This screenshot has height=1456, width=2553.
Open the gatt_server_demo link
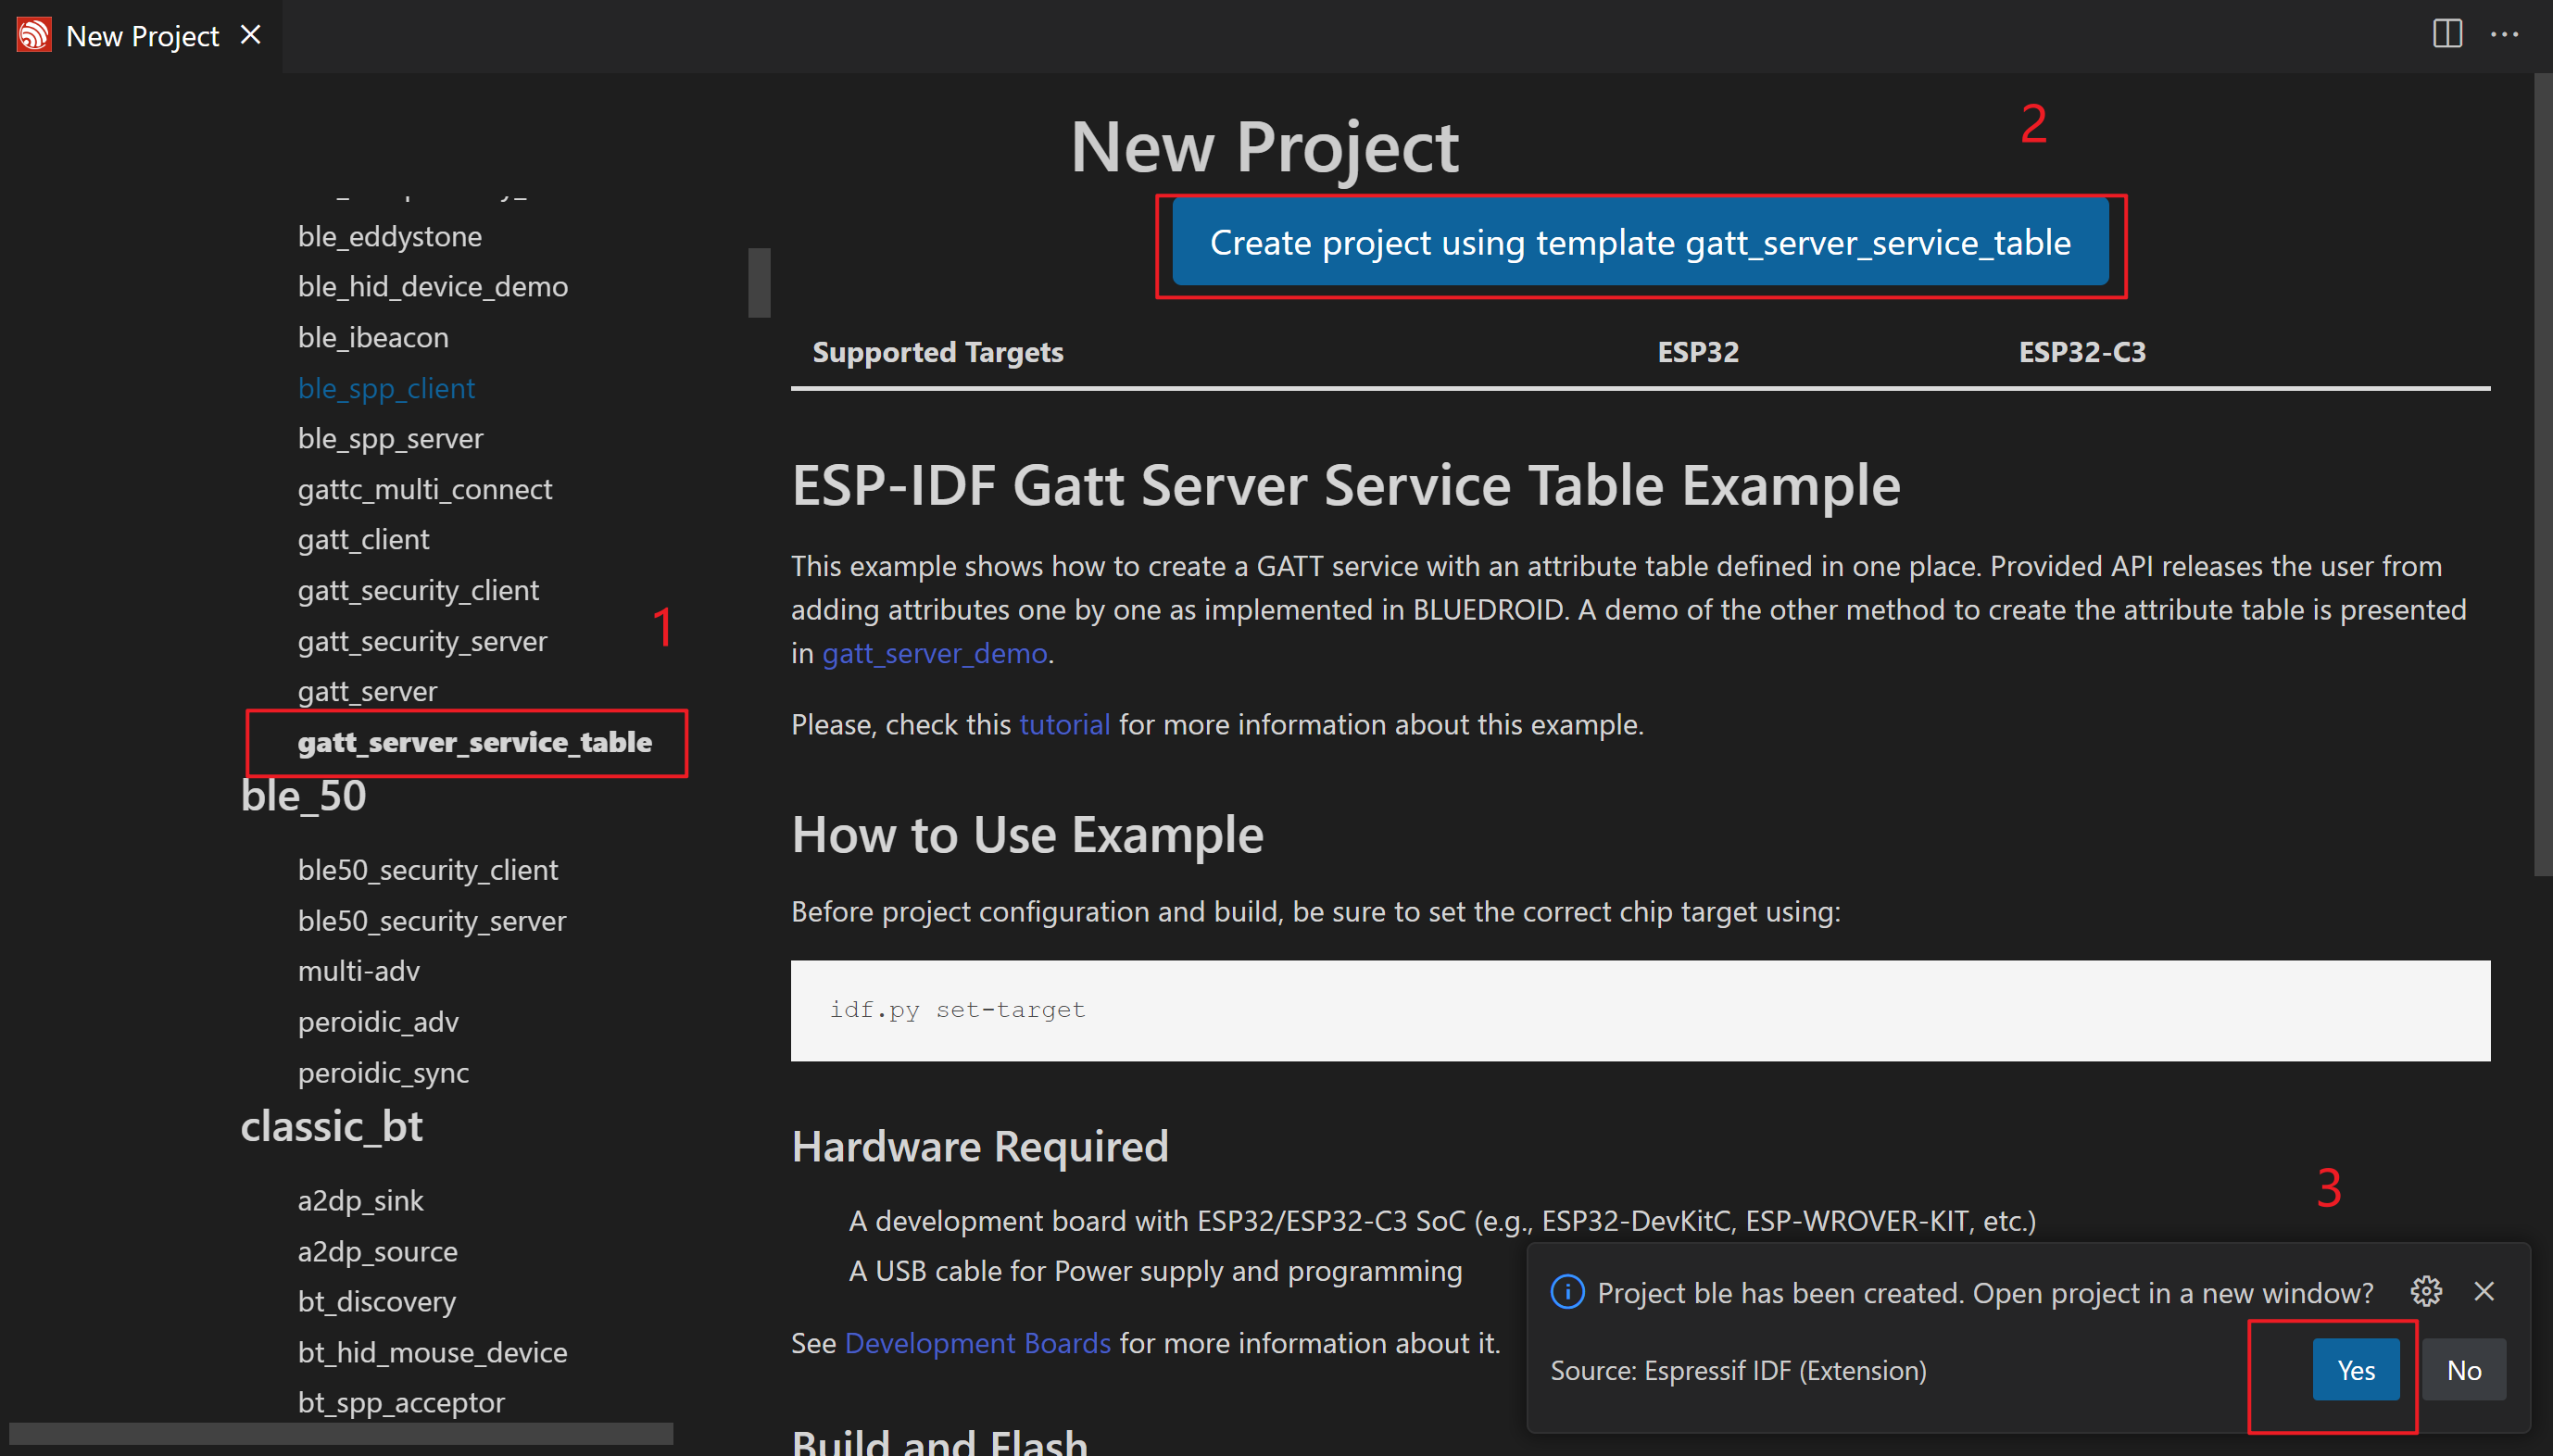tap(934, 653)
